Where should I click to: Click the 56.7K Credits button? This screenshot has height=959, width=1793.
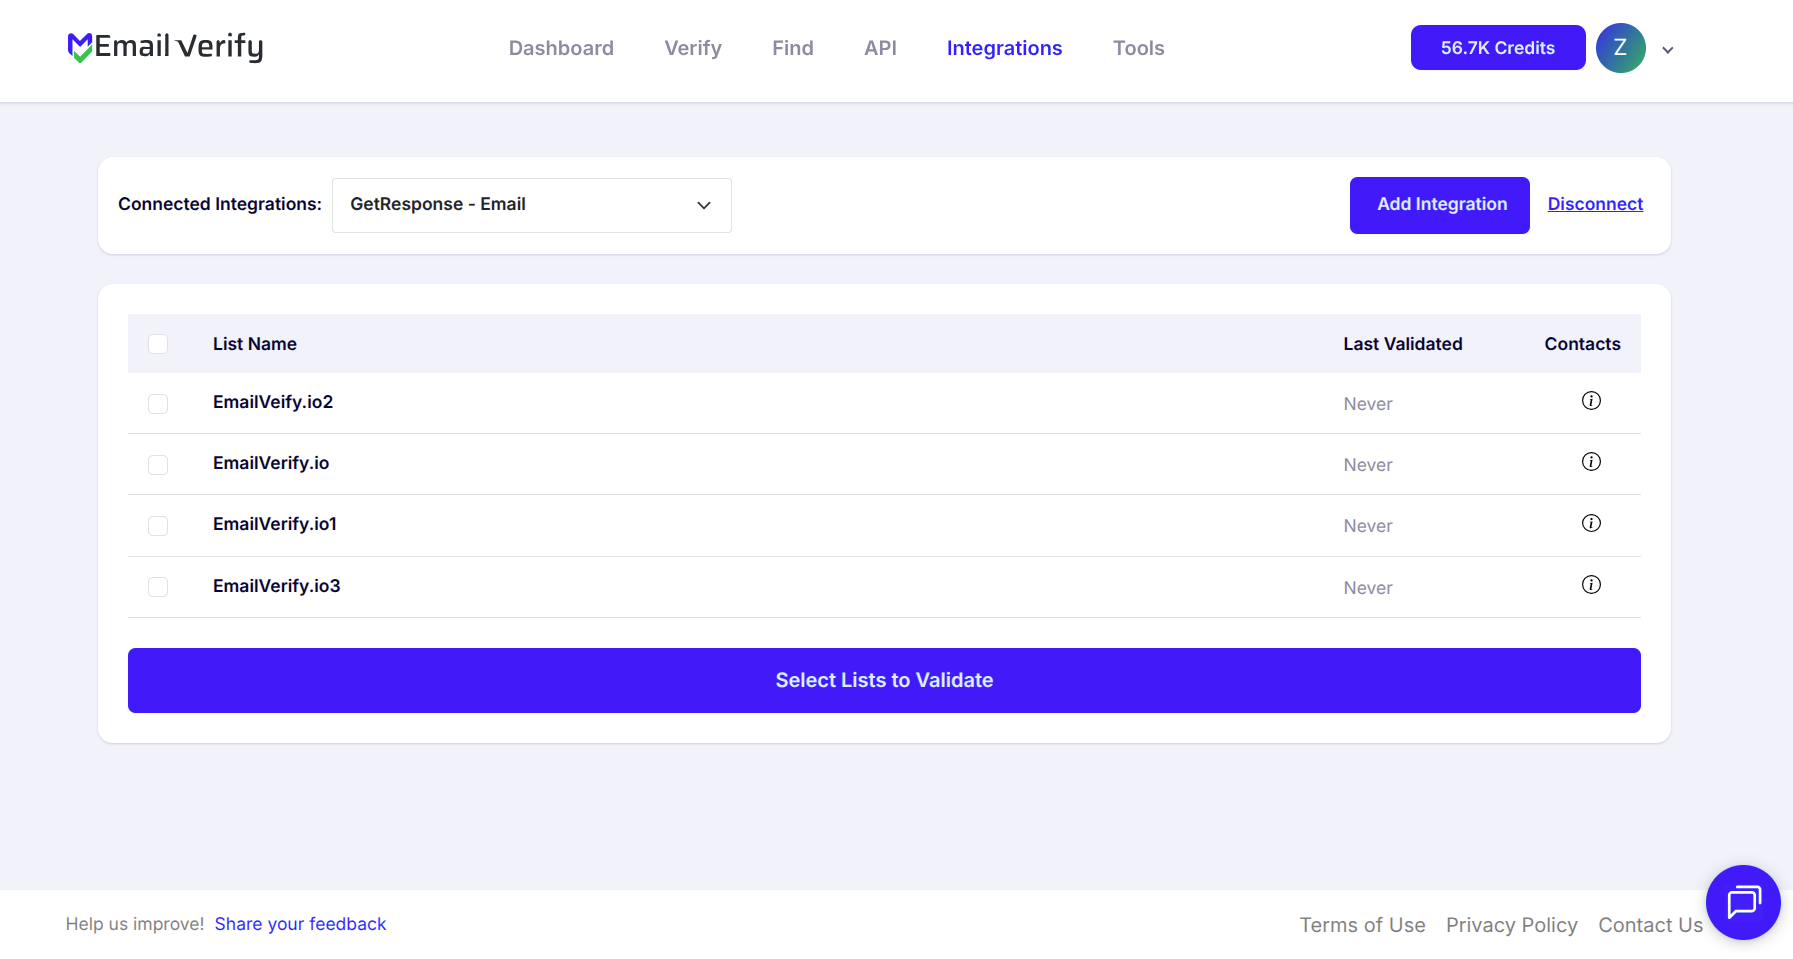[1498, 48]
